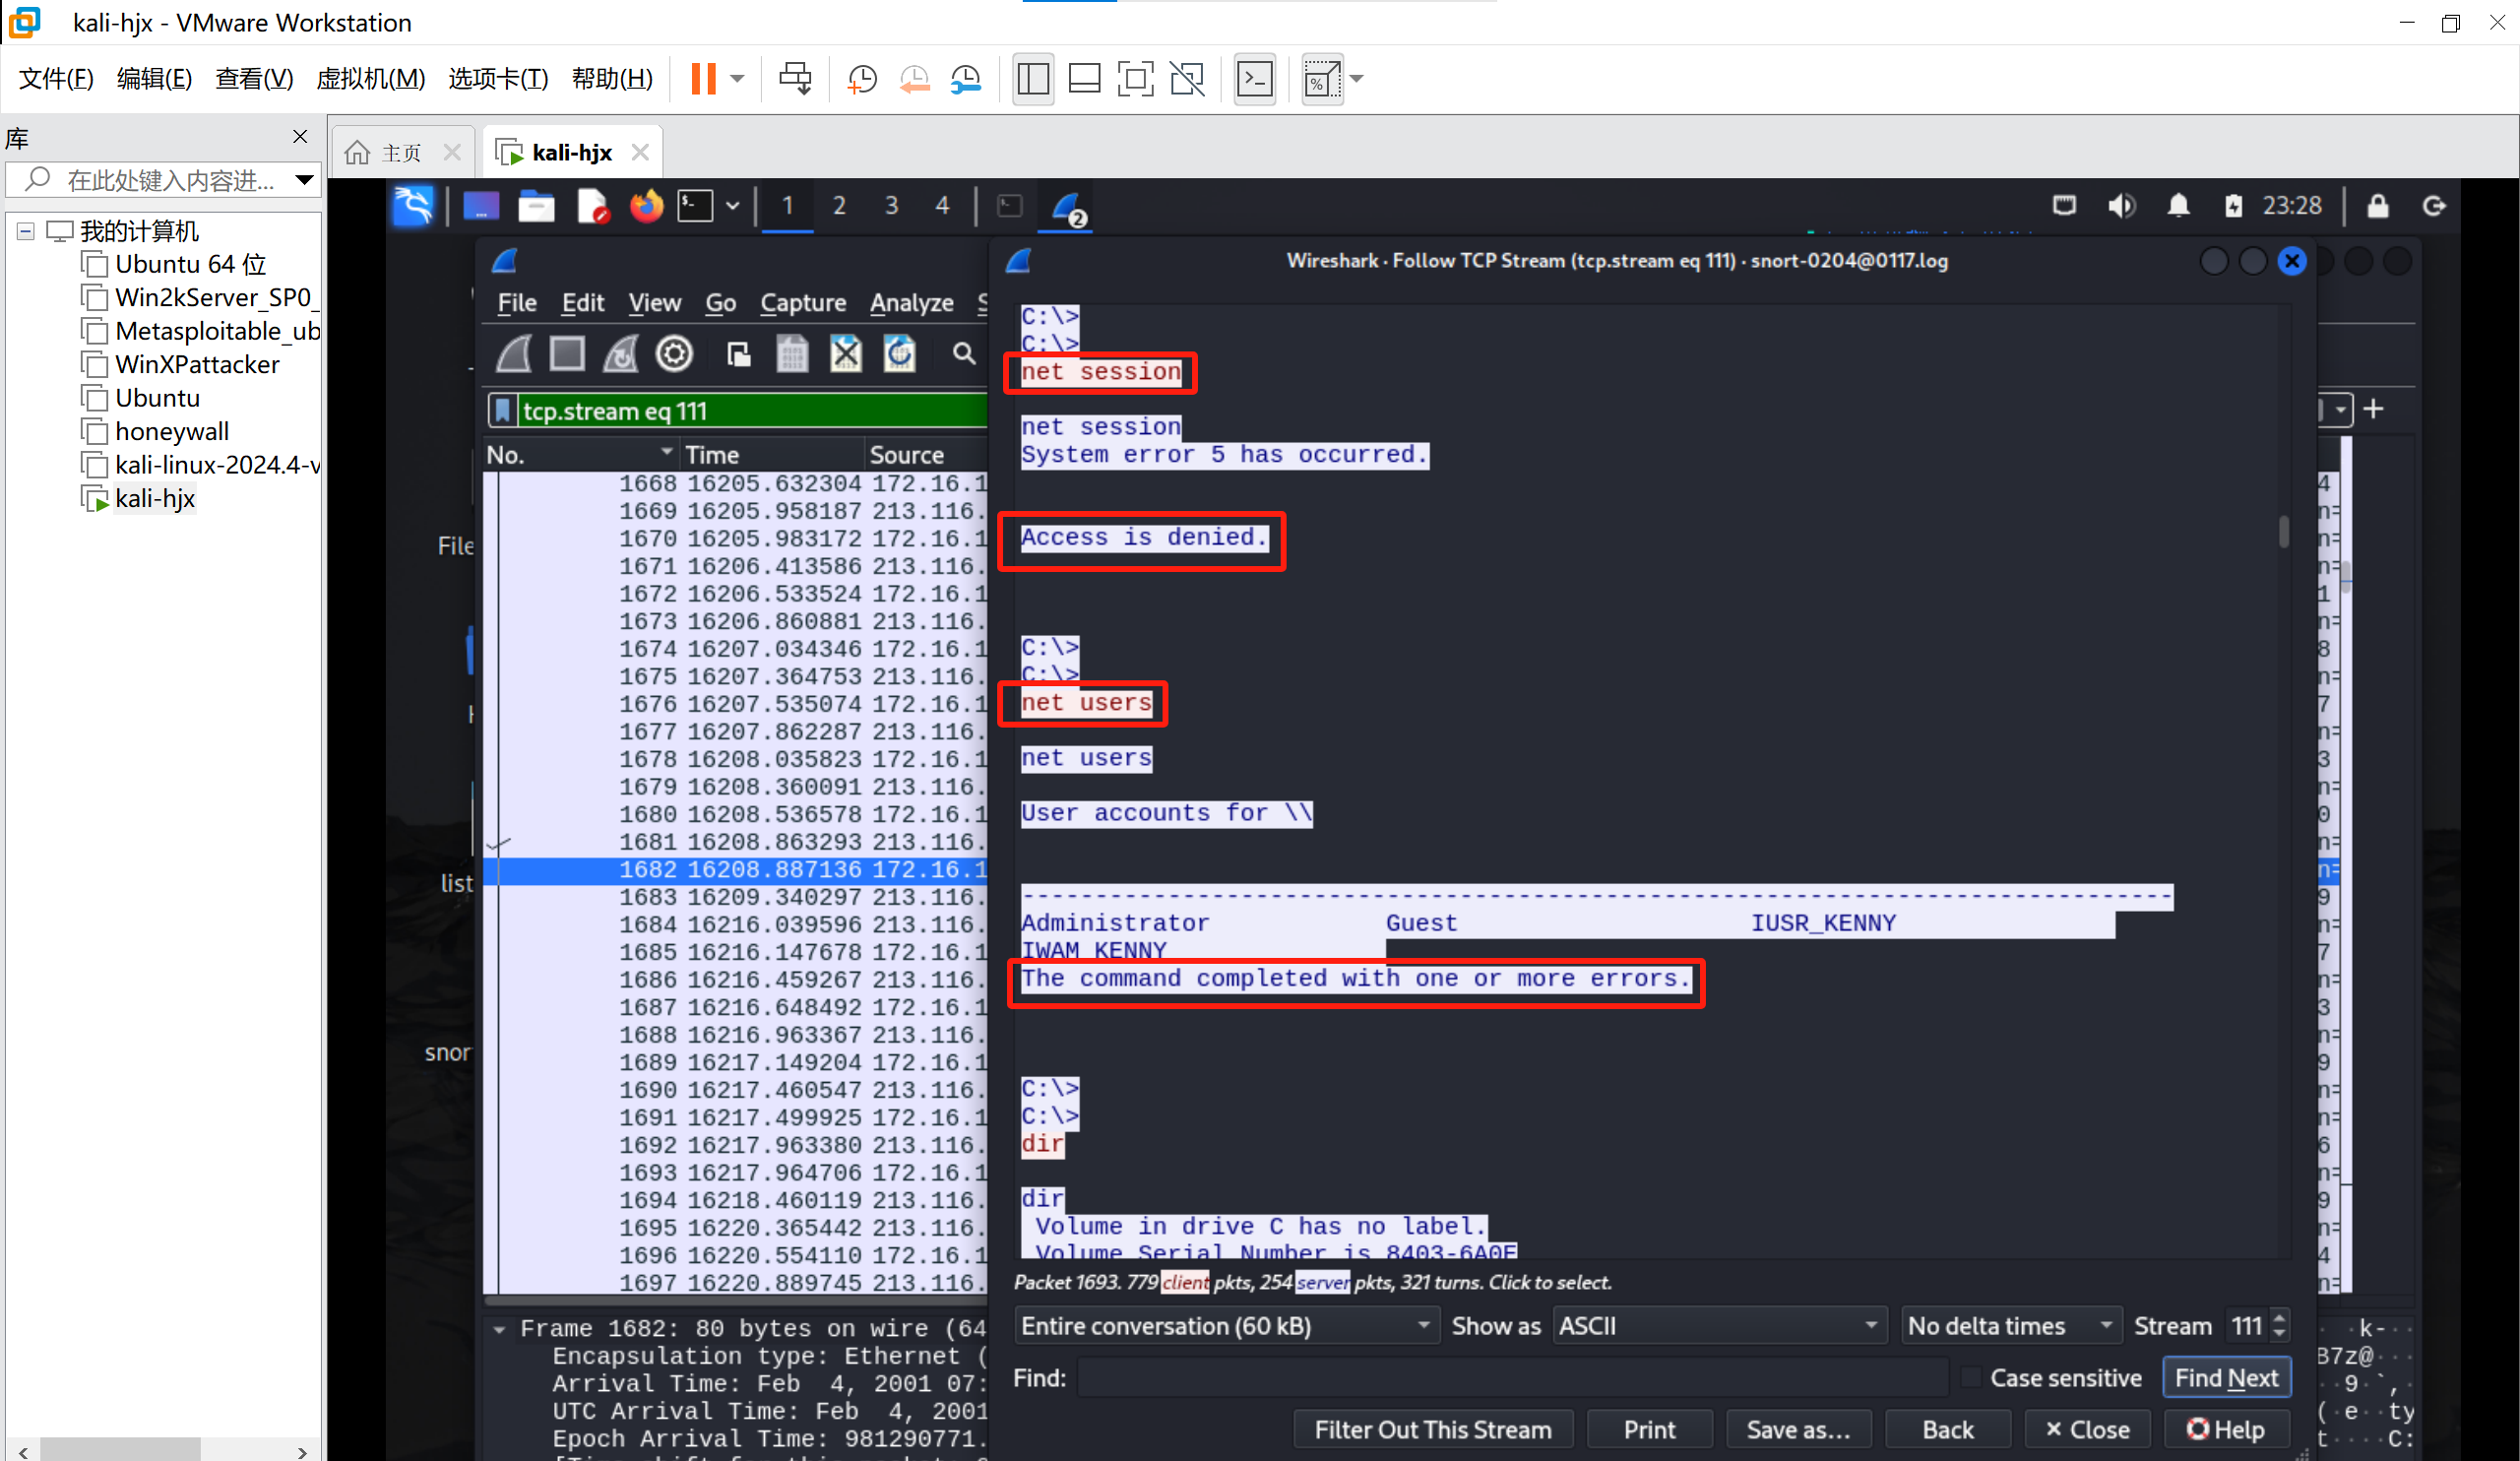The width and height of the screenshot is (2520, 1461).
Task: Click the Help button in stream dialog
Action: coord(2226,1430)
